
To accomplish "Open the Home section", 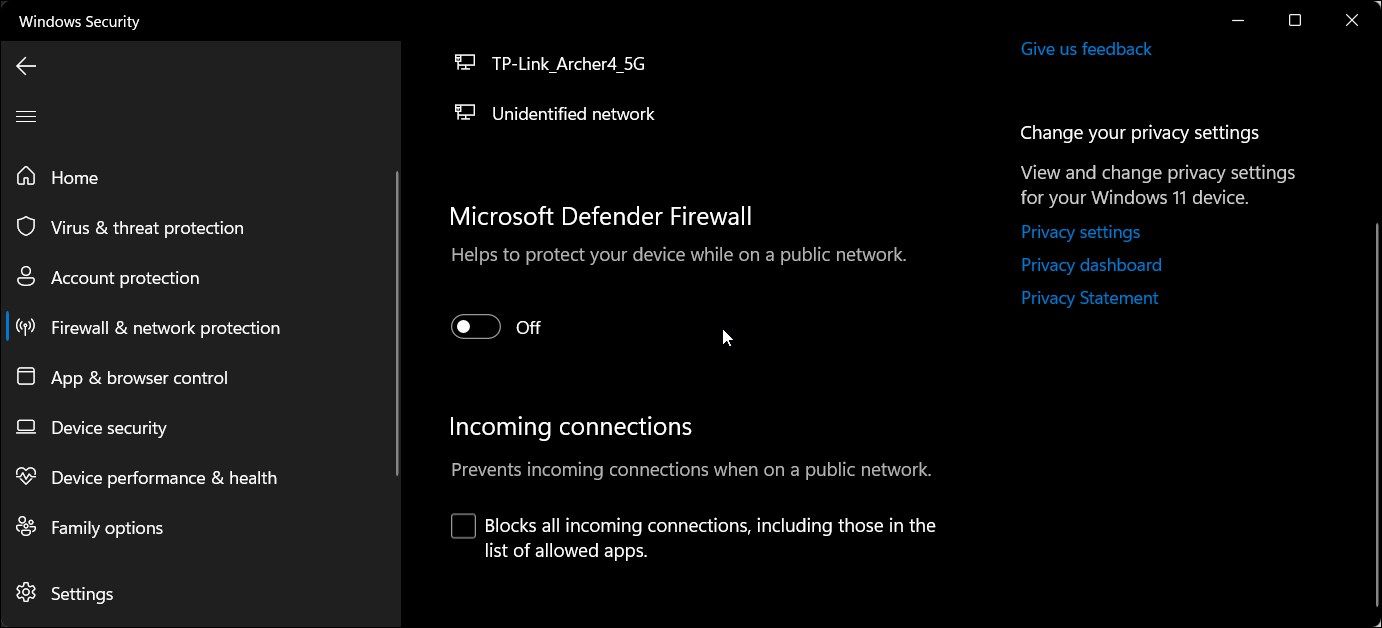I will coord(74,177).
